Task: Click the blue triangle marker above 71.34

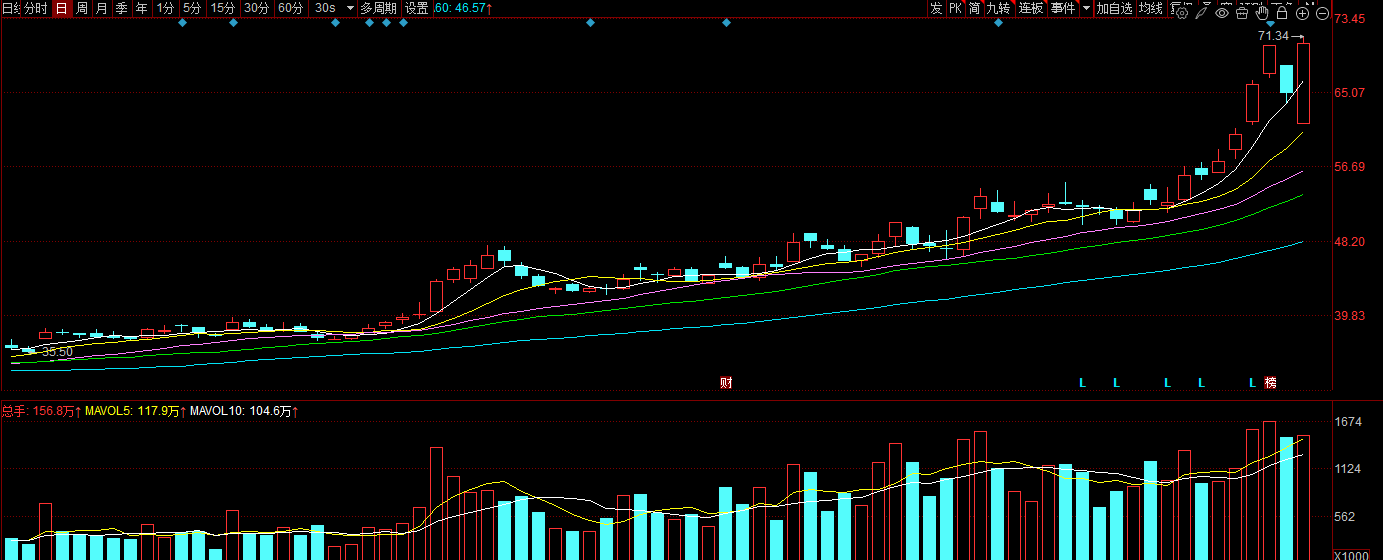Action: pos(1270,23)
